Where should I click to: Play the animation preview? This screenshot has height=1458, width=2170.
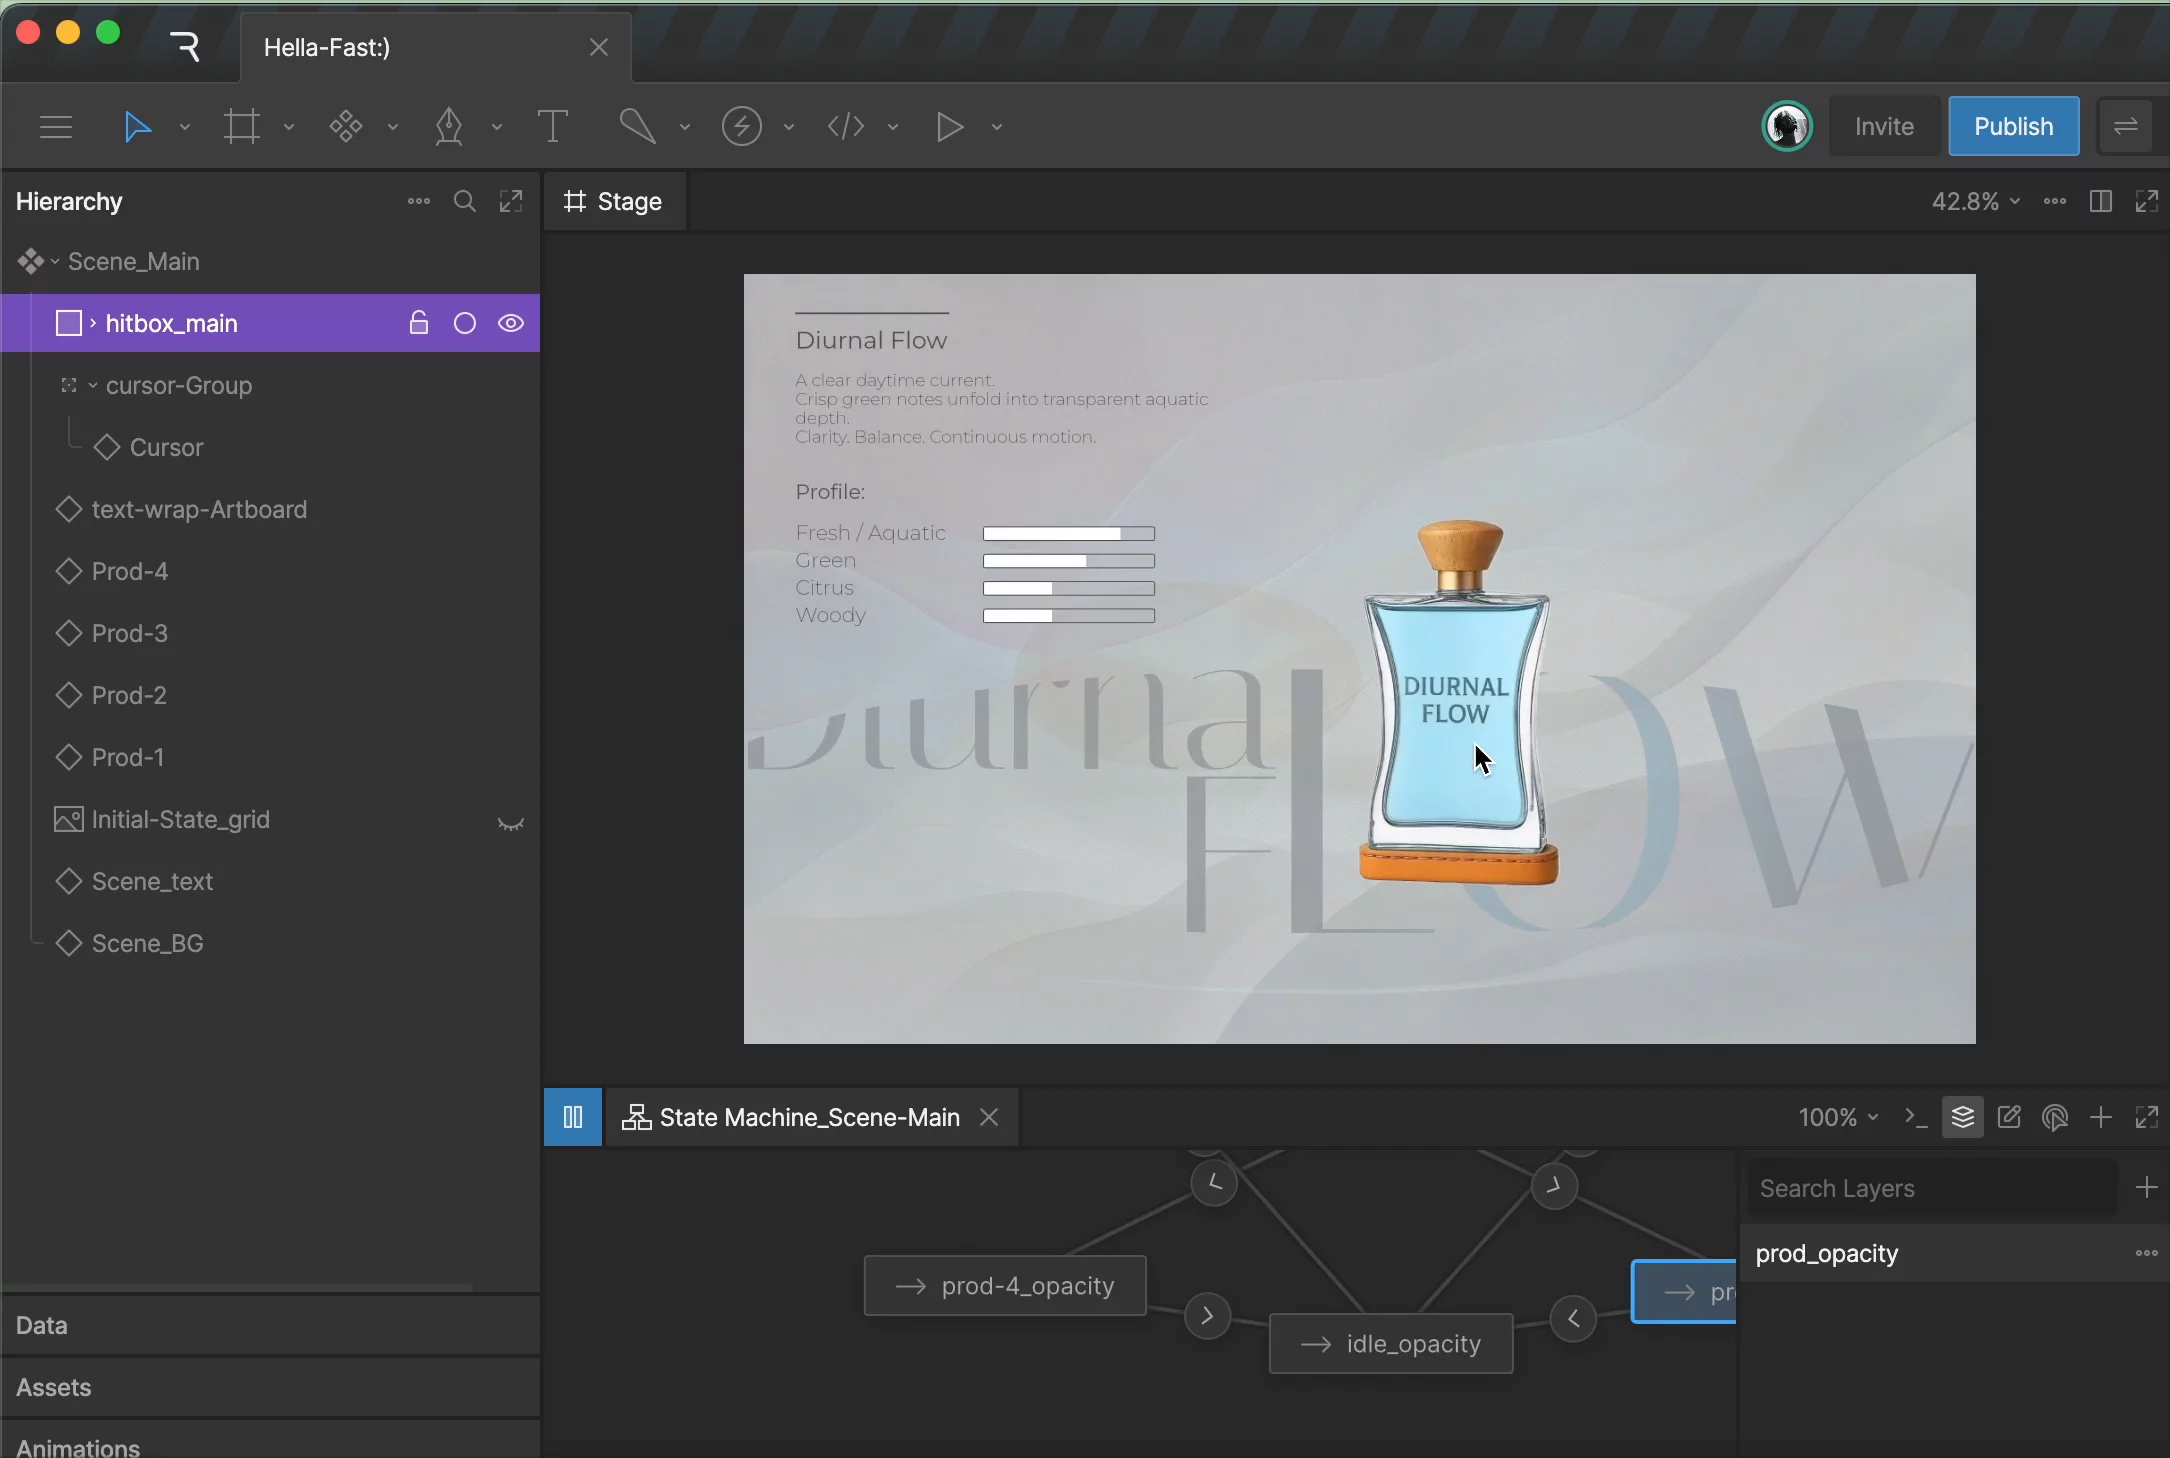point(949,127)
